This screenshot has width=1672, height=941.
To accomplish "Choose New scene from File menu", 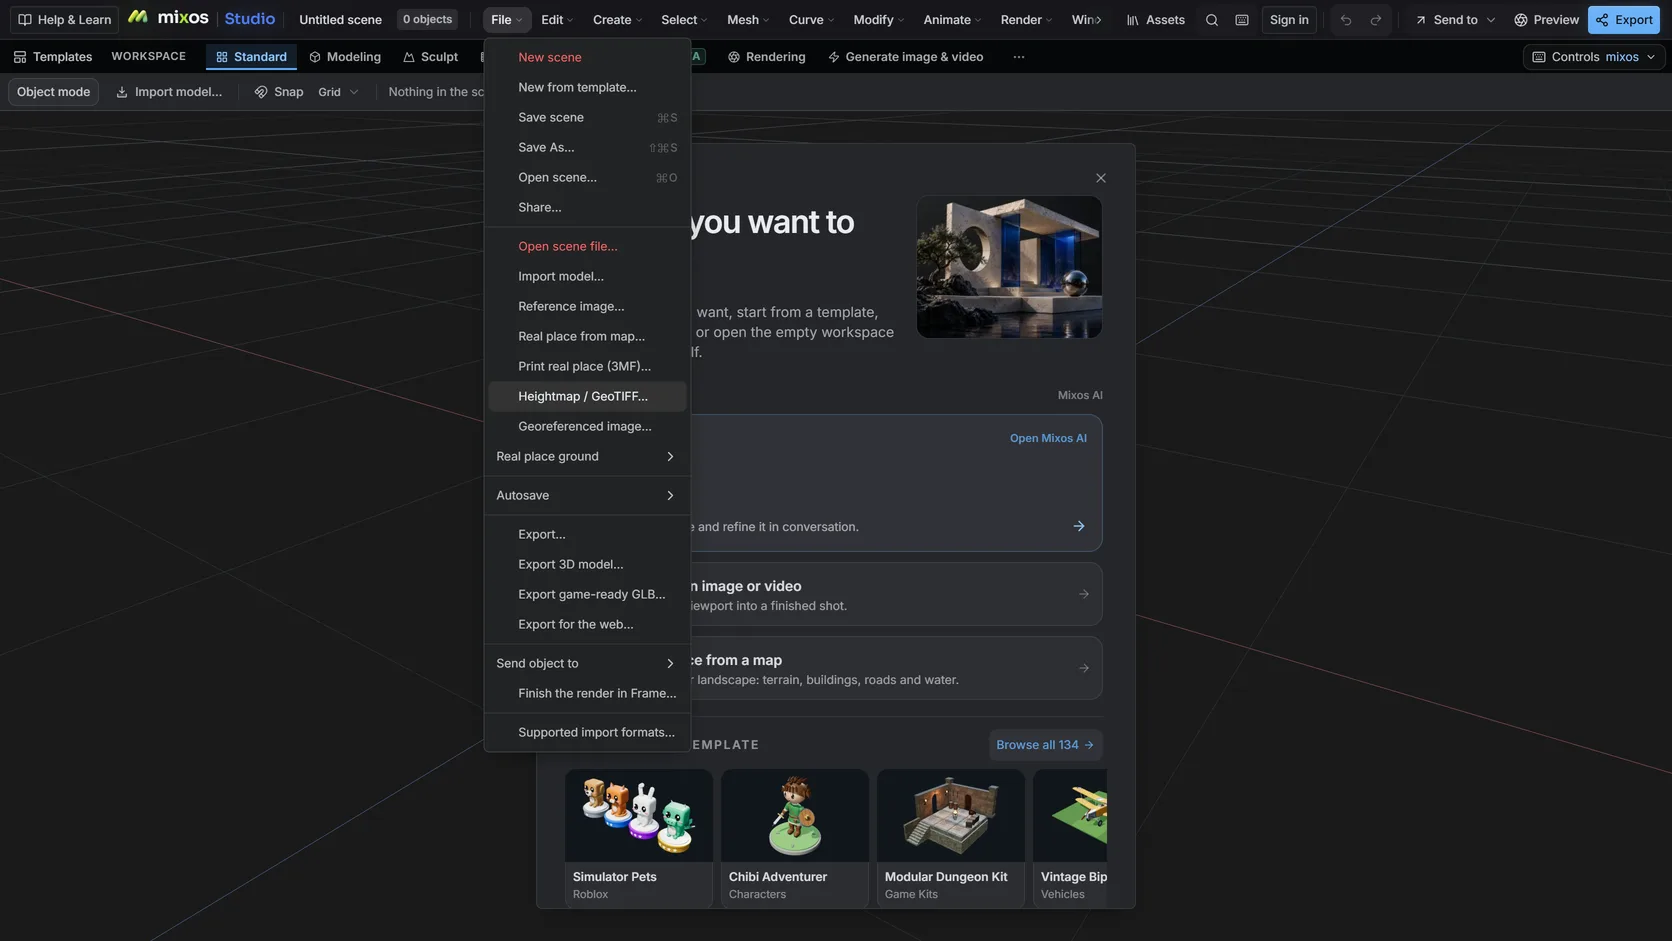I will [586, 57].
